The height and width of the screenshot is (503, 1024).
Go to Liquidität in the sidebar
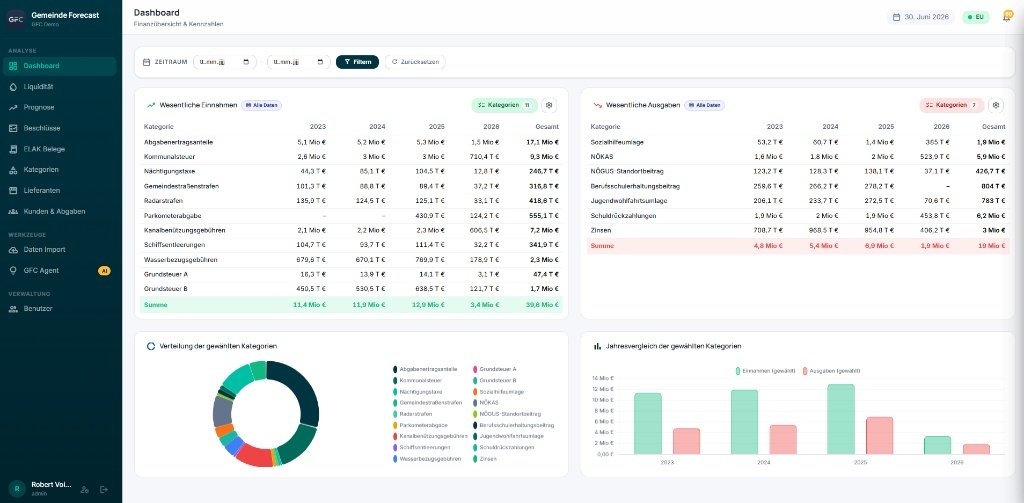coord(39,86)
